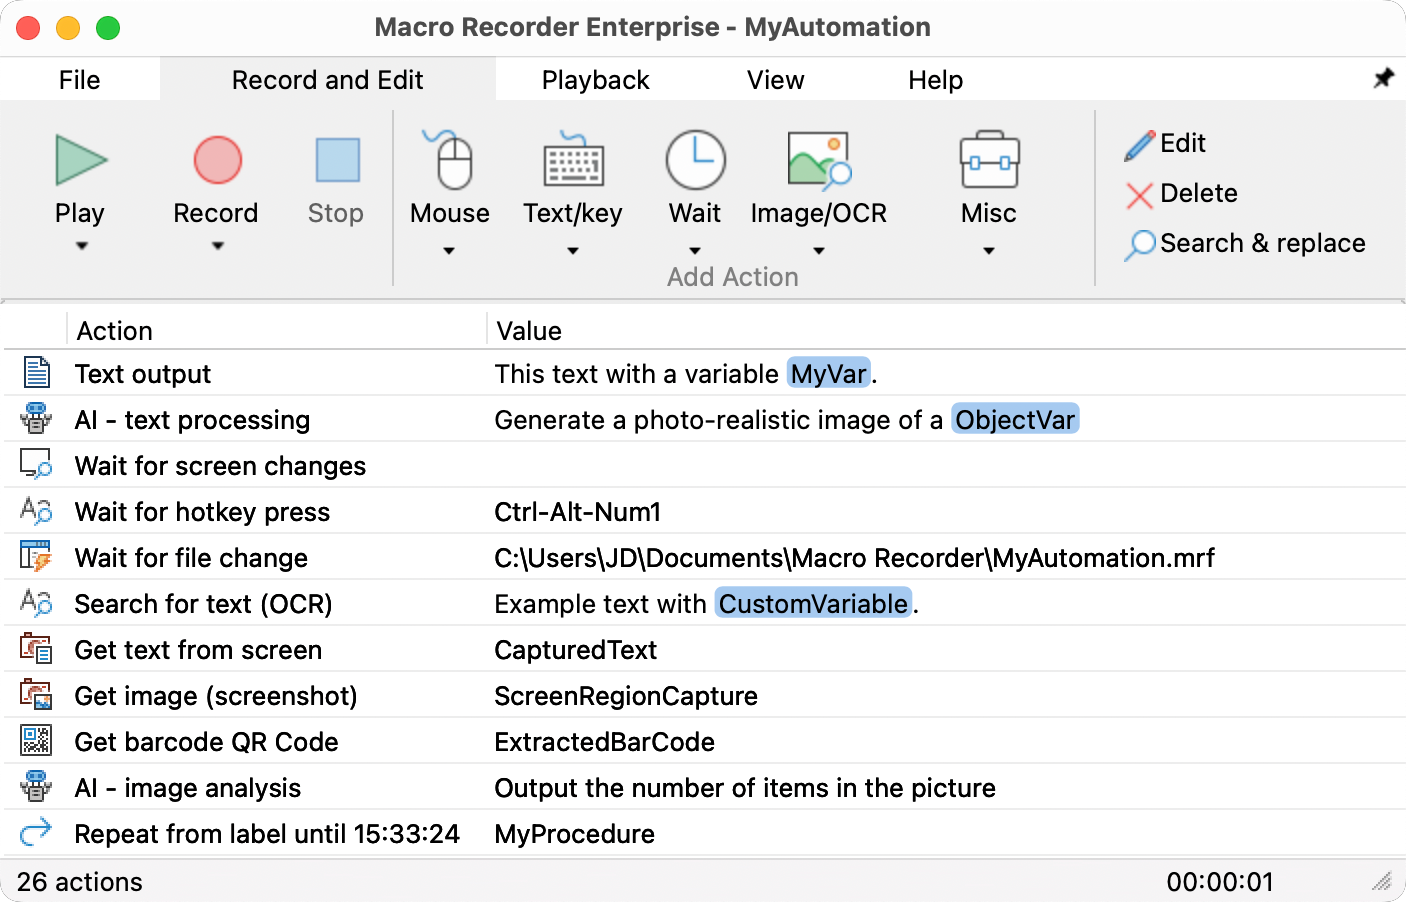Toggle the ribbon pin in the corner
The width and height of the screenshot is (1406, 902).
[1384, 77]
